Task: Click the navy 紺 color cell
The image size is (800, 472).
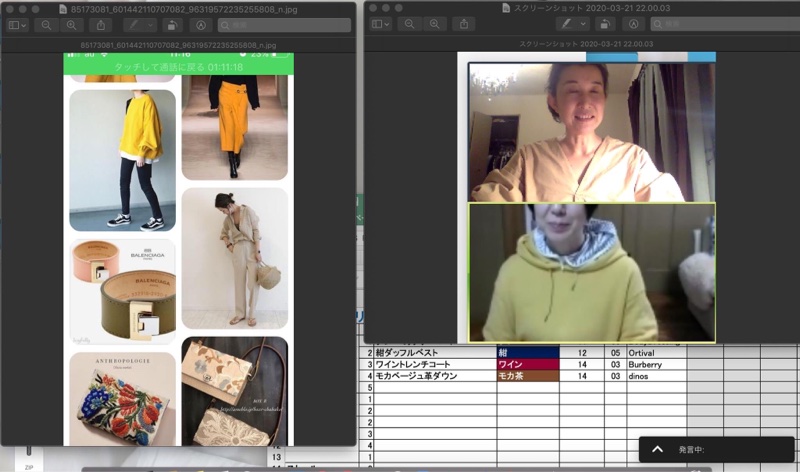Action: tap(528, 353)
